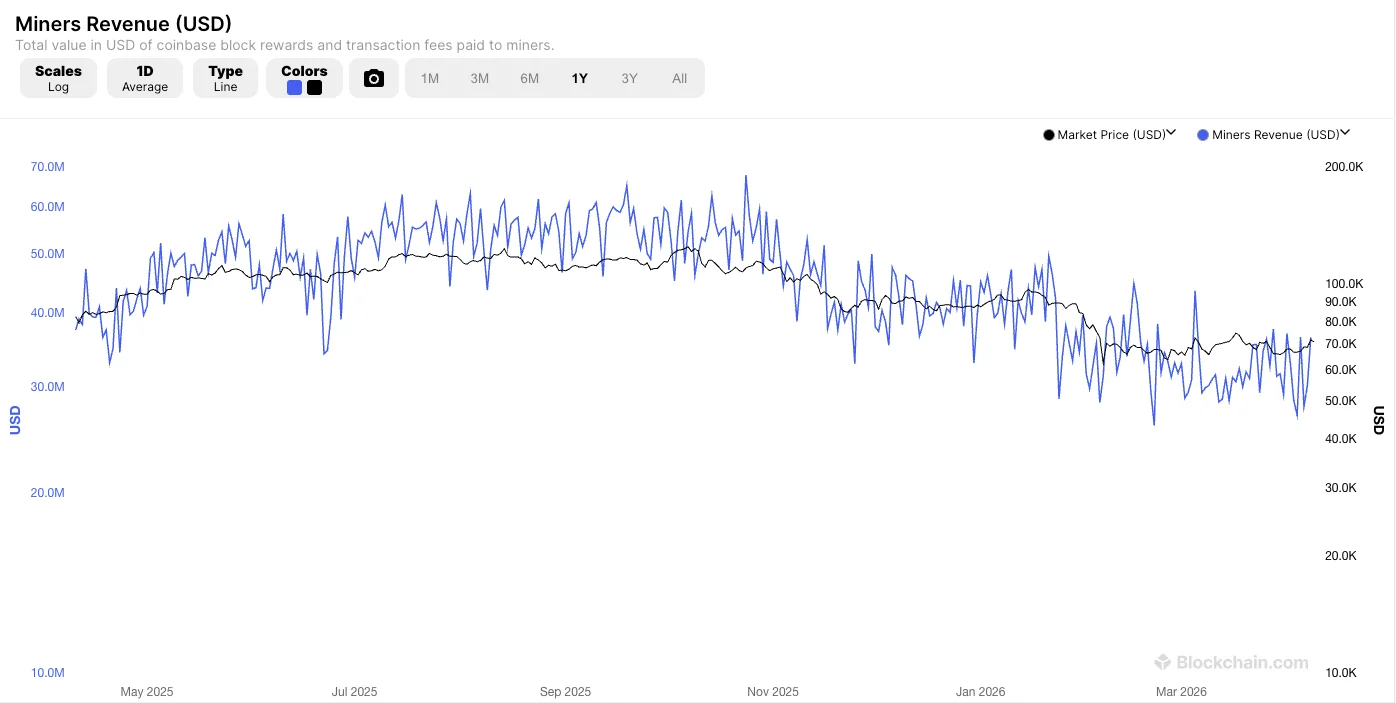Click the Miners Revenue (USD) chart title
Viewport: 1396px width, 703px height.
pyautogui.click(x=123, y=24)
